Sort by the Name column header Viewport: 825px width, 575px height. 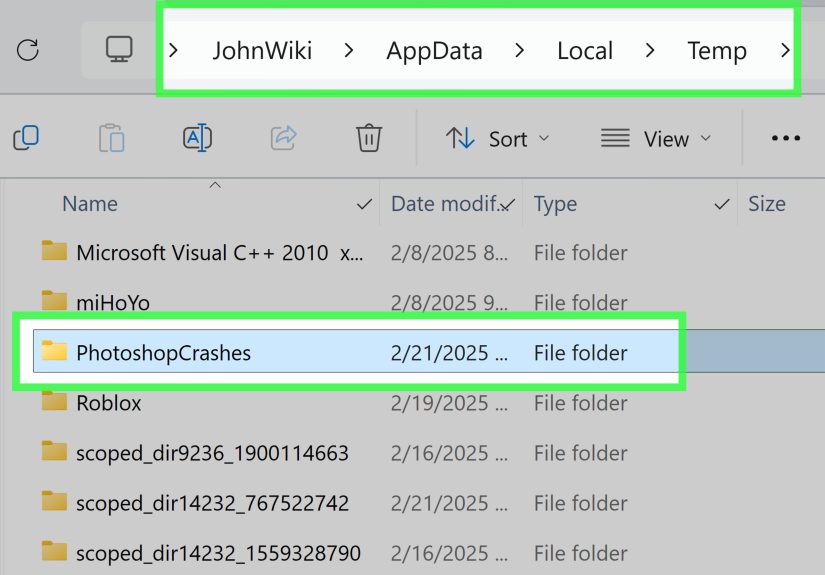[x=90, y=204]
